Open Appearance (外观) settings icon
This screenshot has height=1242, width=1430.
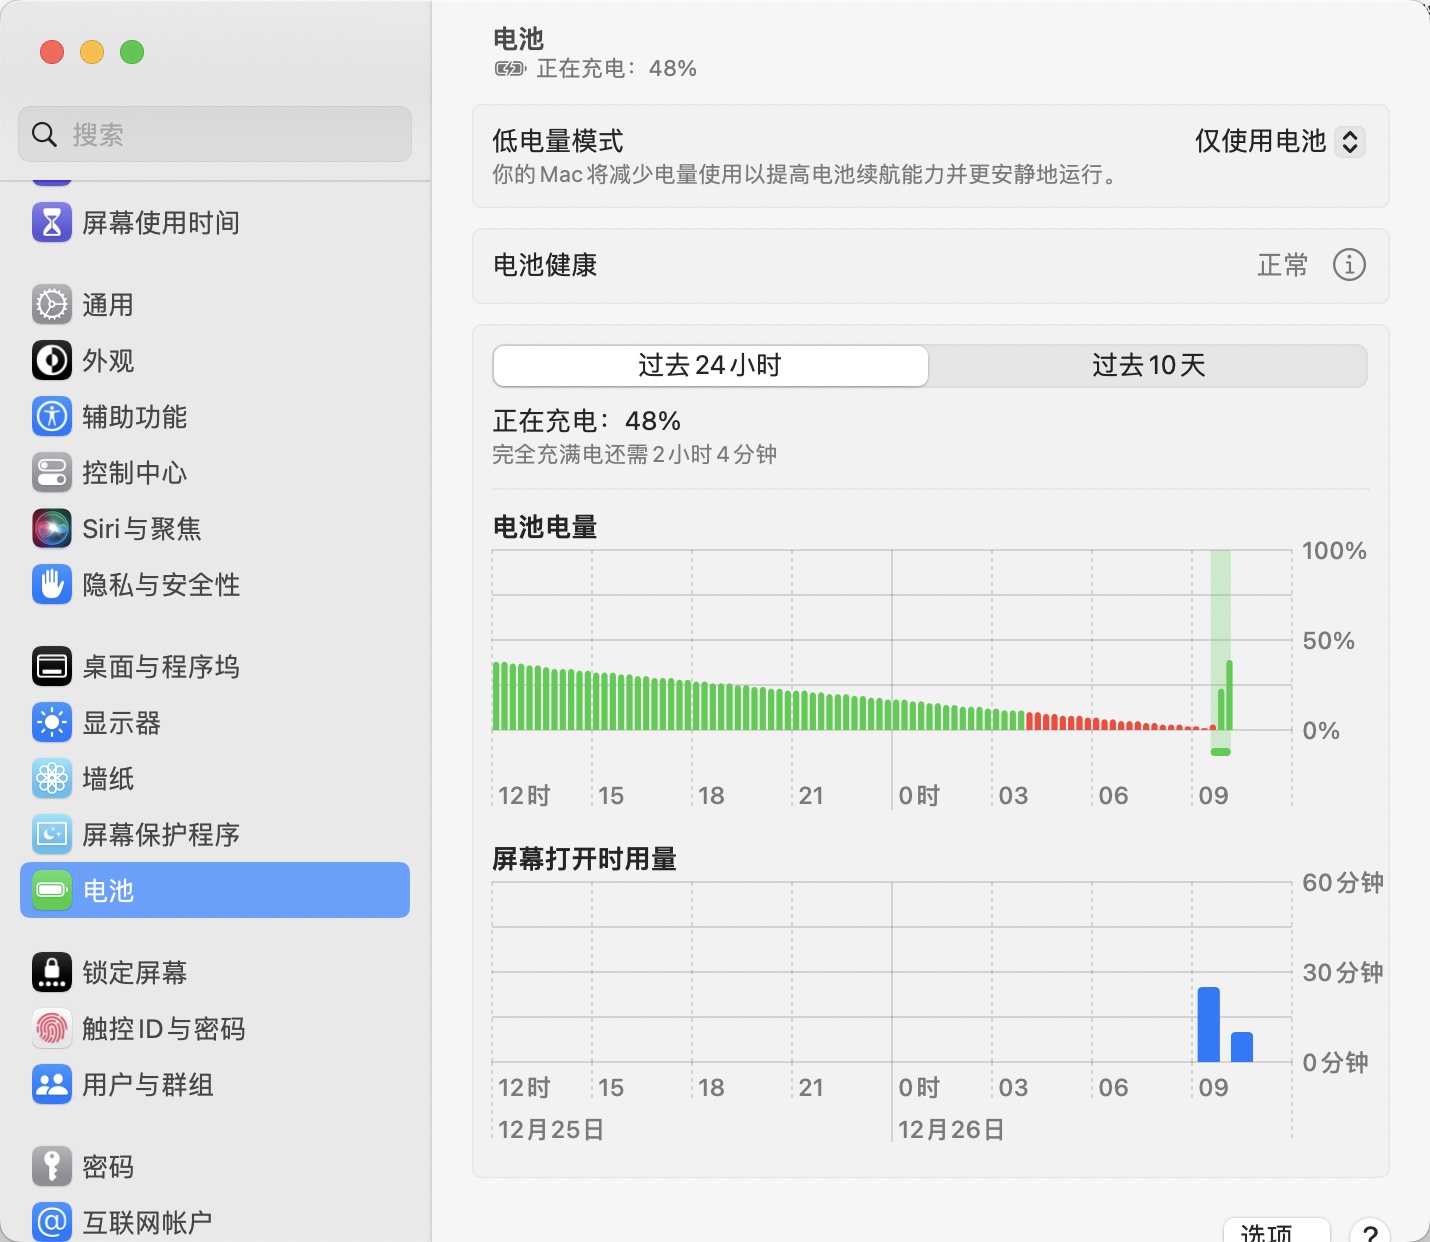point(52,361)
